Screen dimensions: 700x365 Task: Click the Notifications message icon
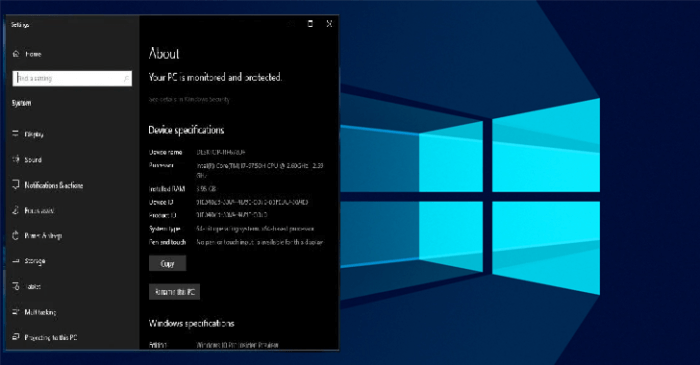click(16, 184)
